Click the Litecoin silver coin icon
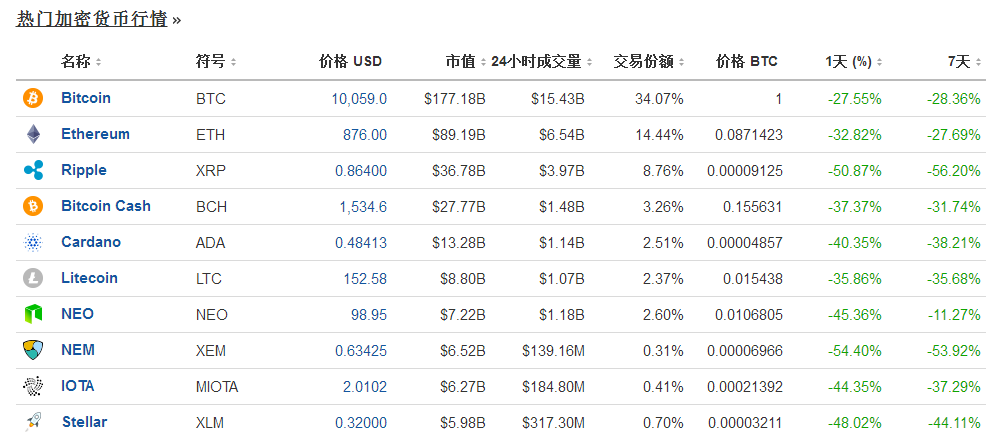Viewport: 991px width, 443px height. pos(33,278)
